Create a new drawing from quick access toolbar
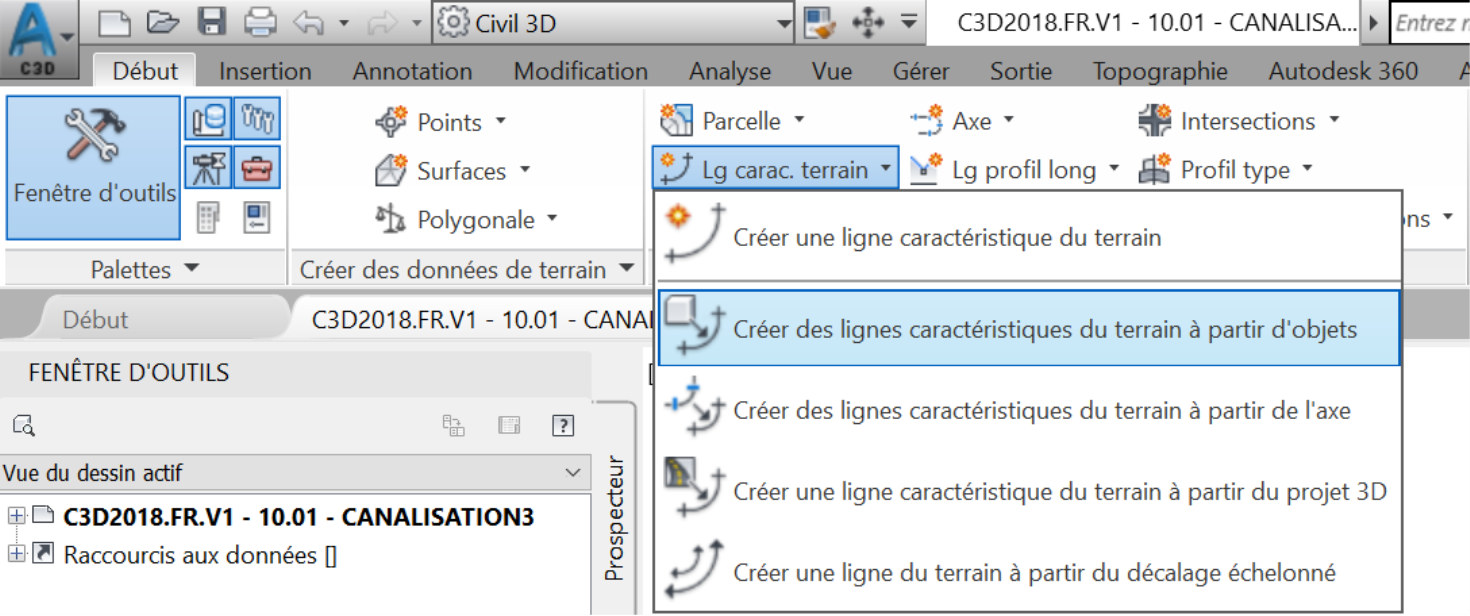Viewport: 1470px width, 616px height. click(x=116, y=23)
